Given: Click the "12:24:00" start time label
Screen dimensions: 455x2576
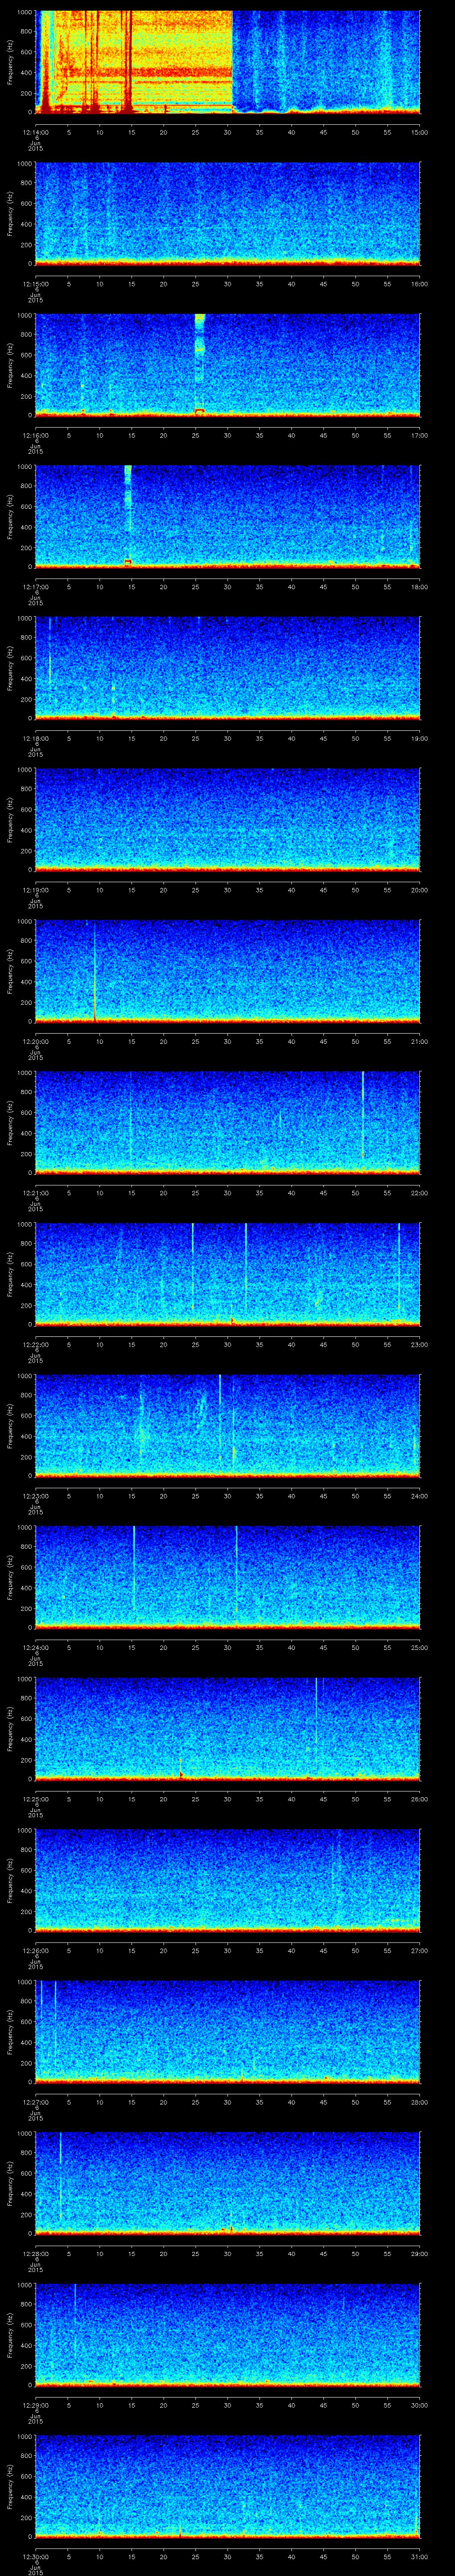Looking at the screenshot, I should tap(36, 1648).
